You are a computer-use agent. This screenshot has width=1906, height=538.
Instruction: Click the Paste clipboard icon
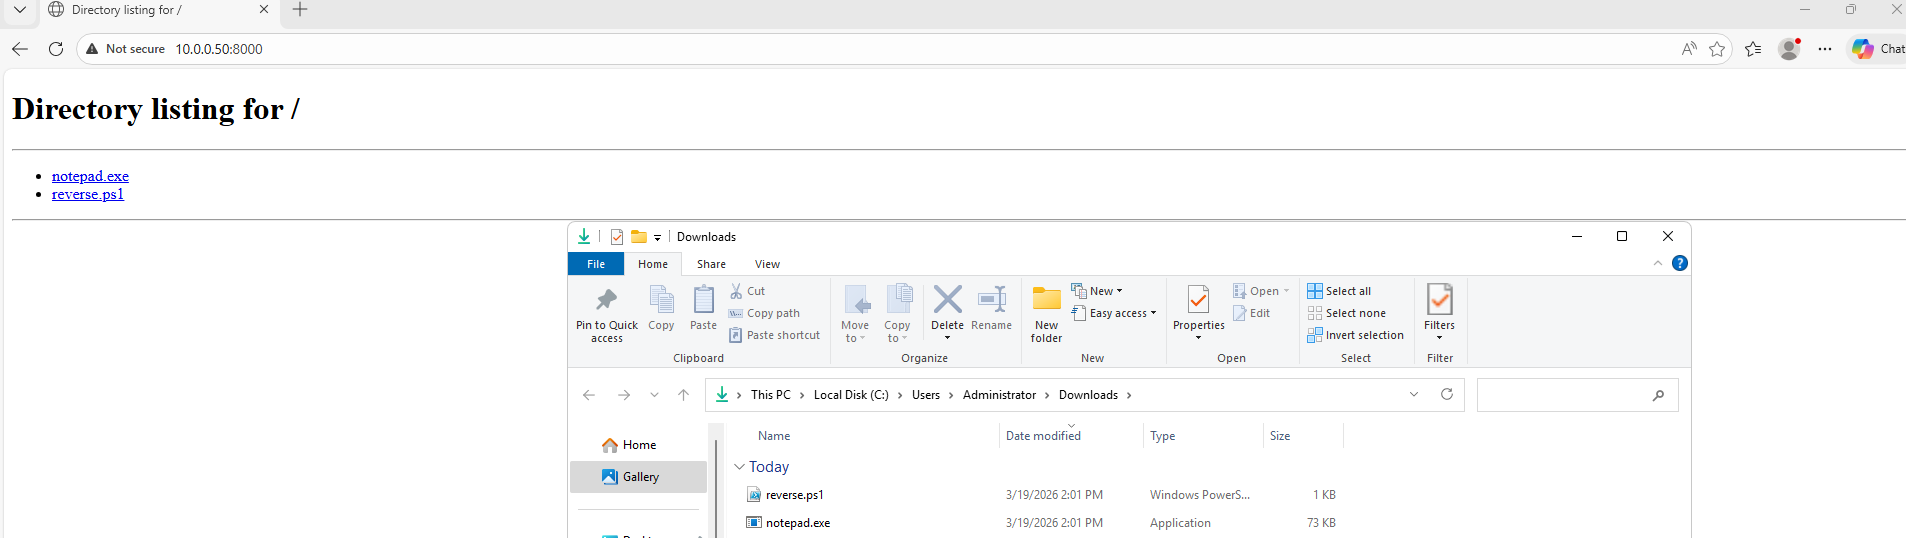[x=703, y=300]
